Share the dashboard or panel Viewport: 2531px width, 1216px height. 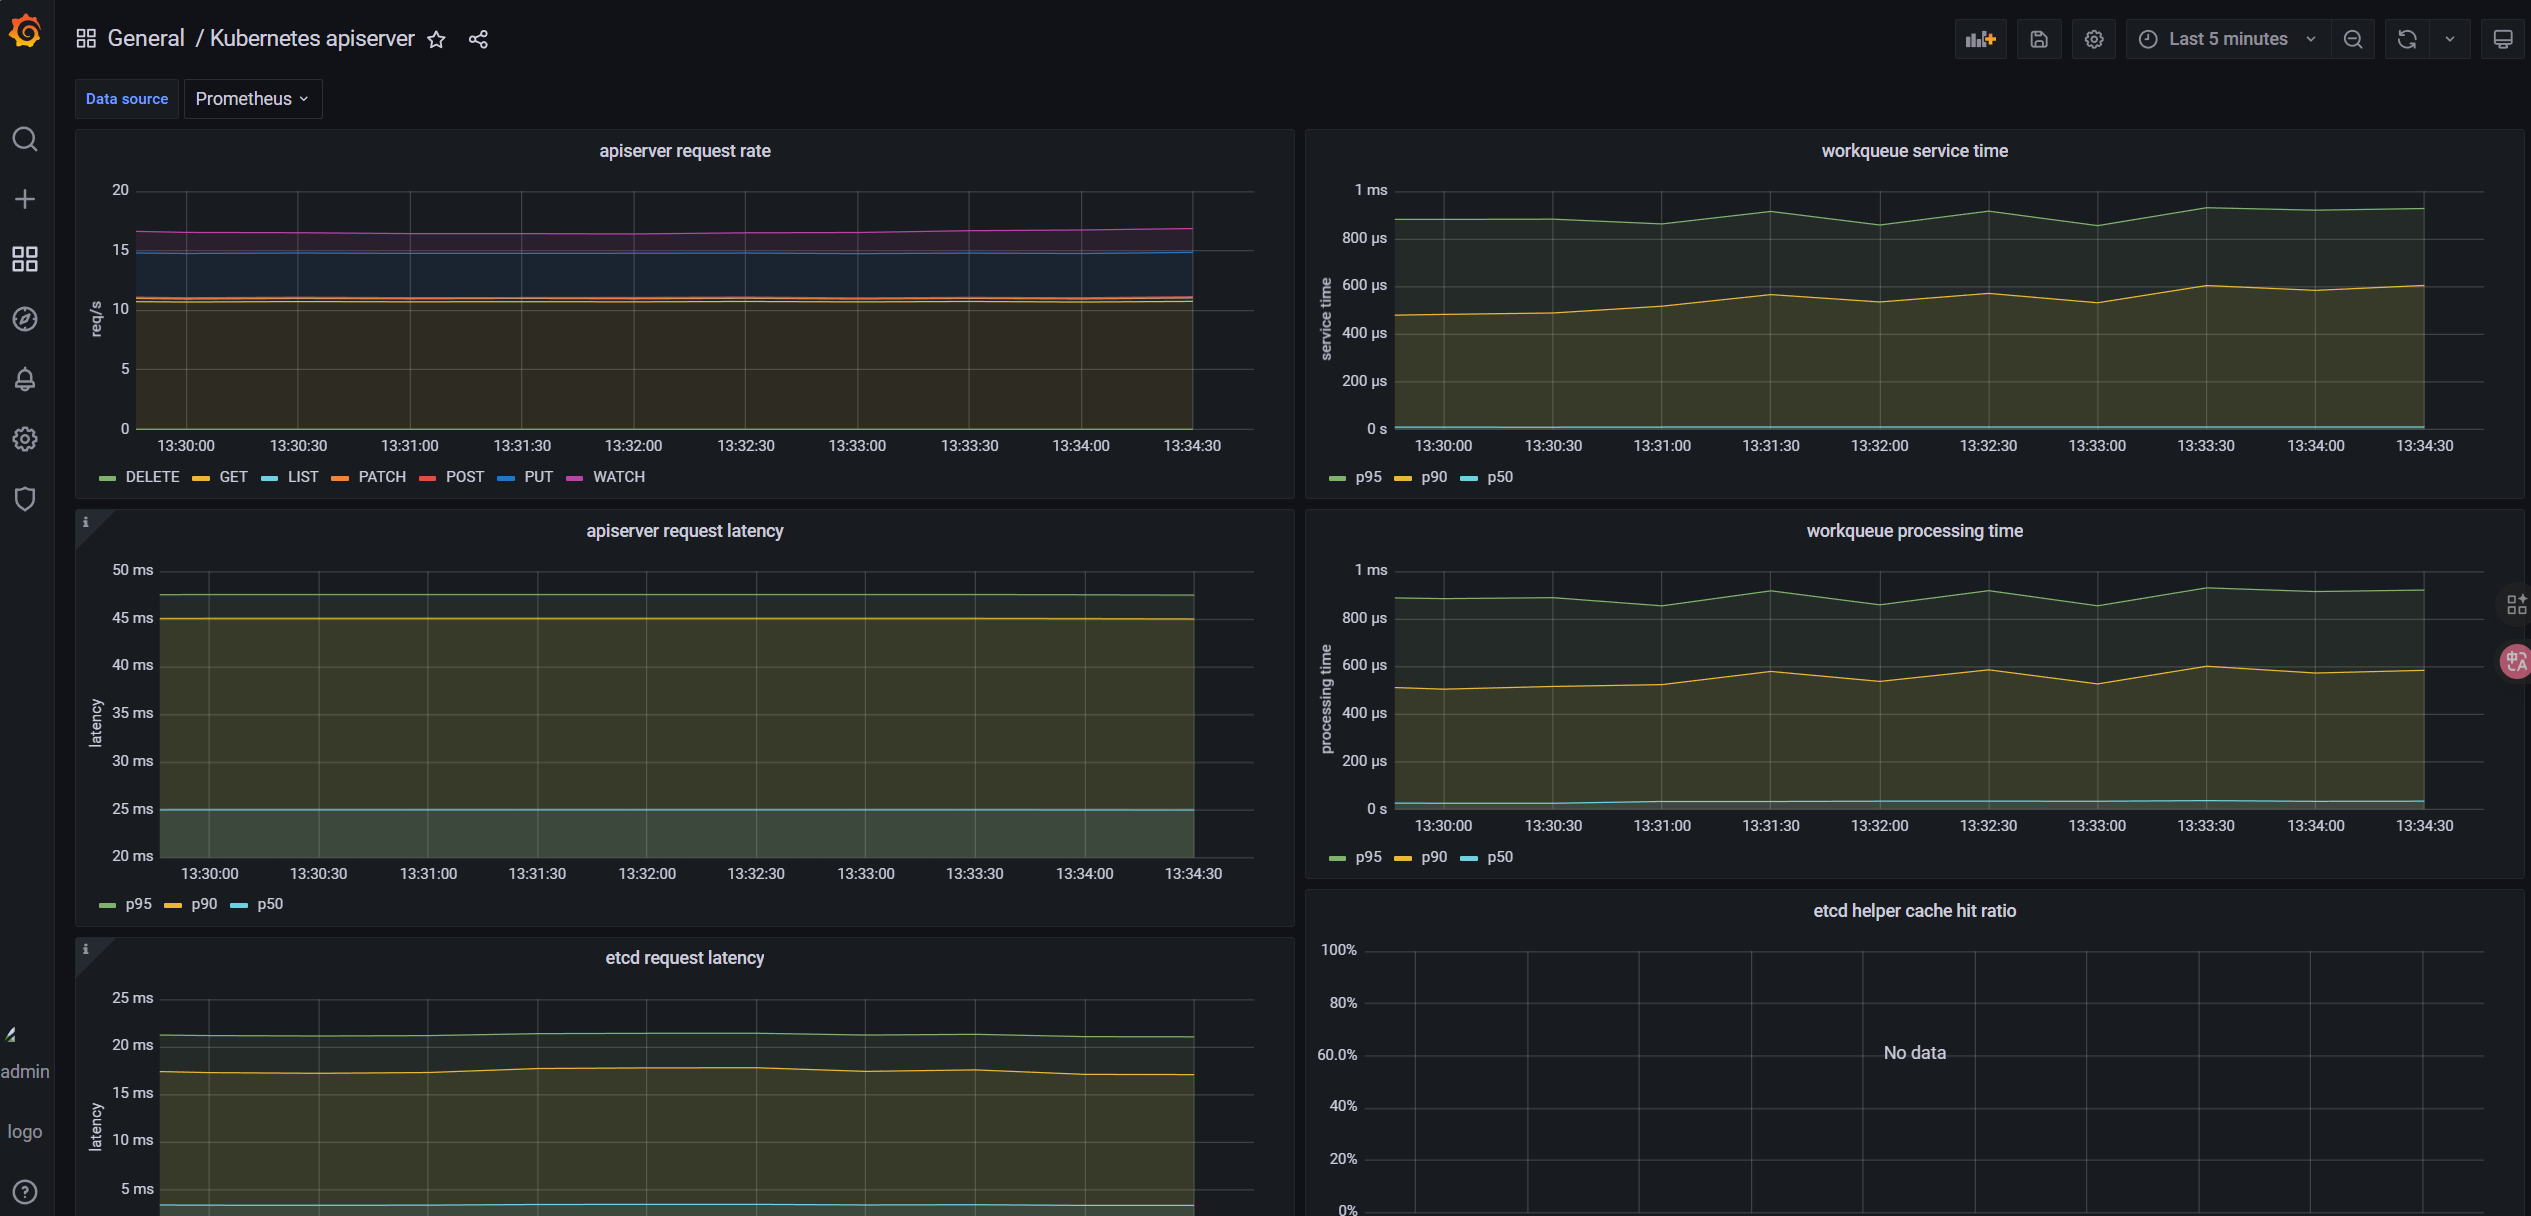pyautogui.click(x=478, y=39)
